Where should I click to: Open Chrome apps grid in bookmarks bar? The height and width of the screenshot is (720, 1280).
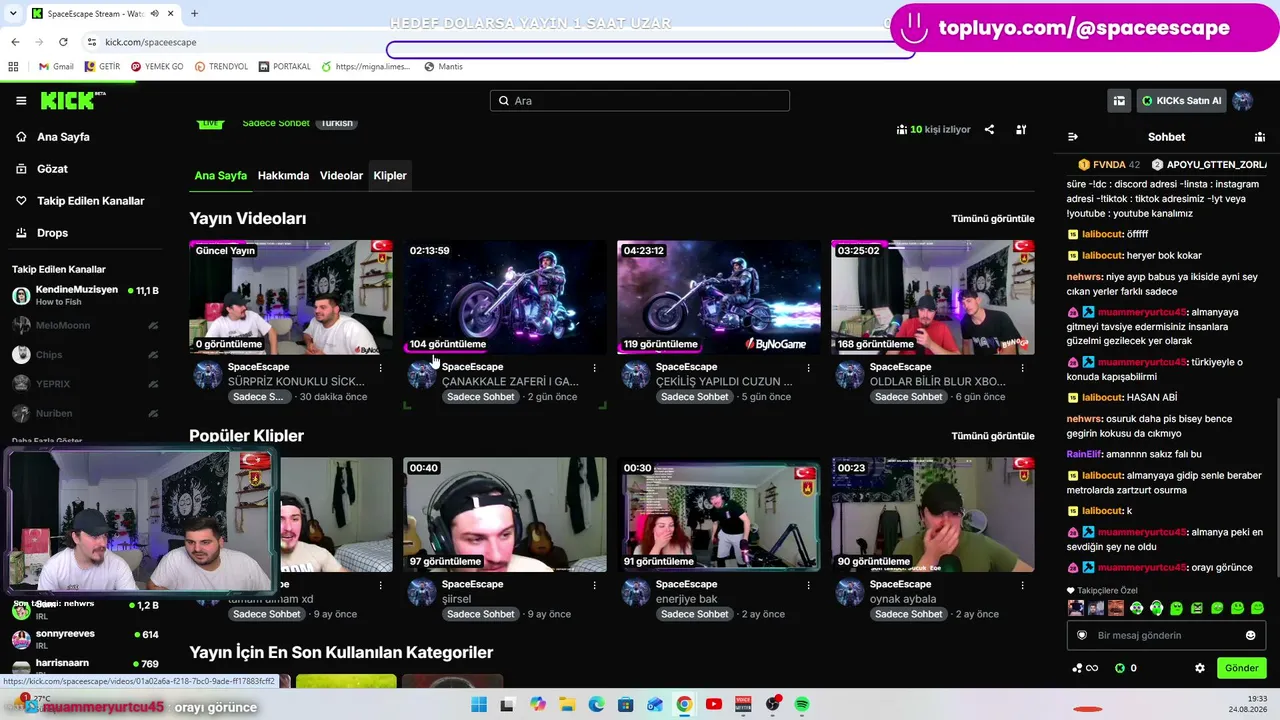[x=13, y=66]
